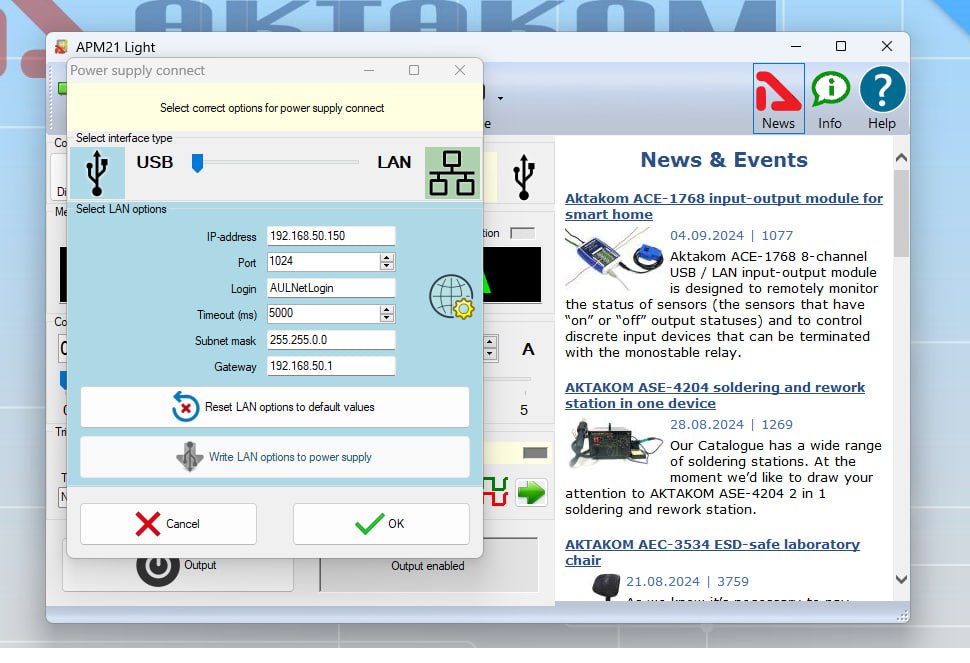Open the toolbar dropdown arrow in main window
The width and height of the screenshot is (970, 663).
(x=500, y=98)
